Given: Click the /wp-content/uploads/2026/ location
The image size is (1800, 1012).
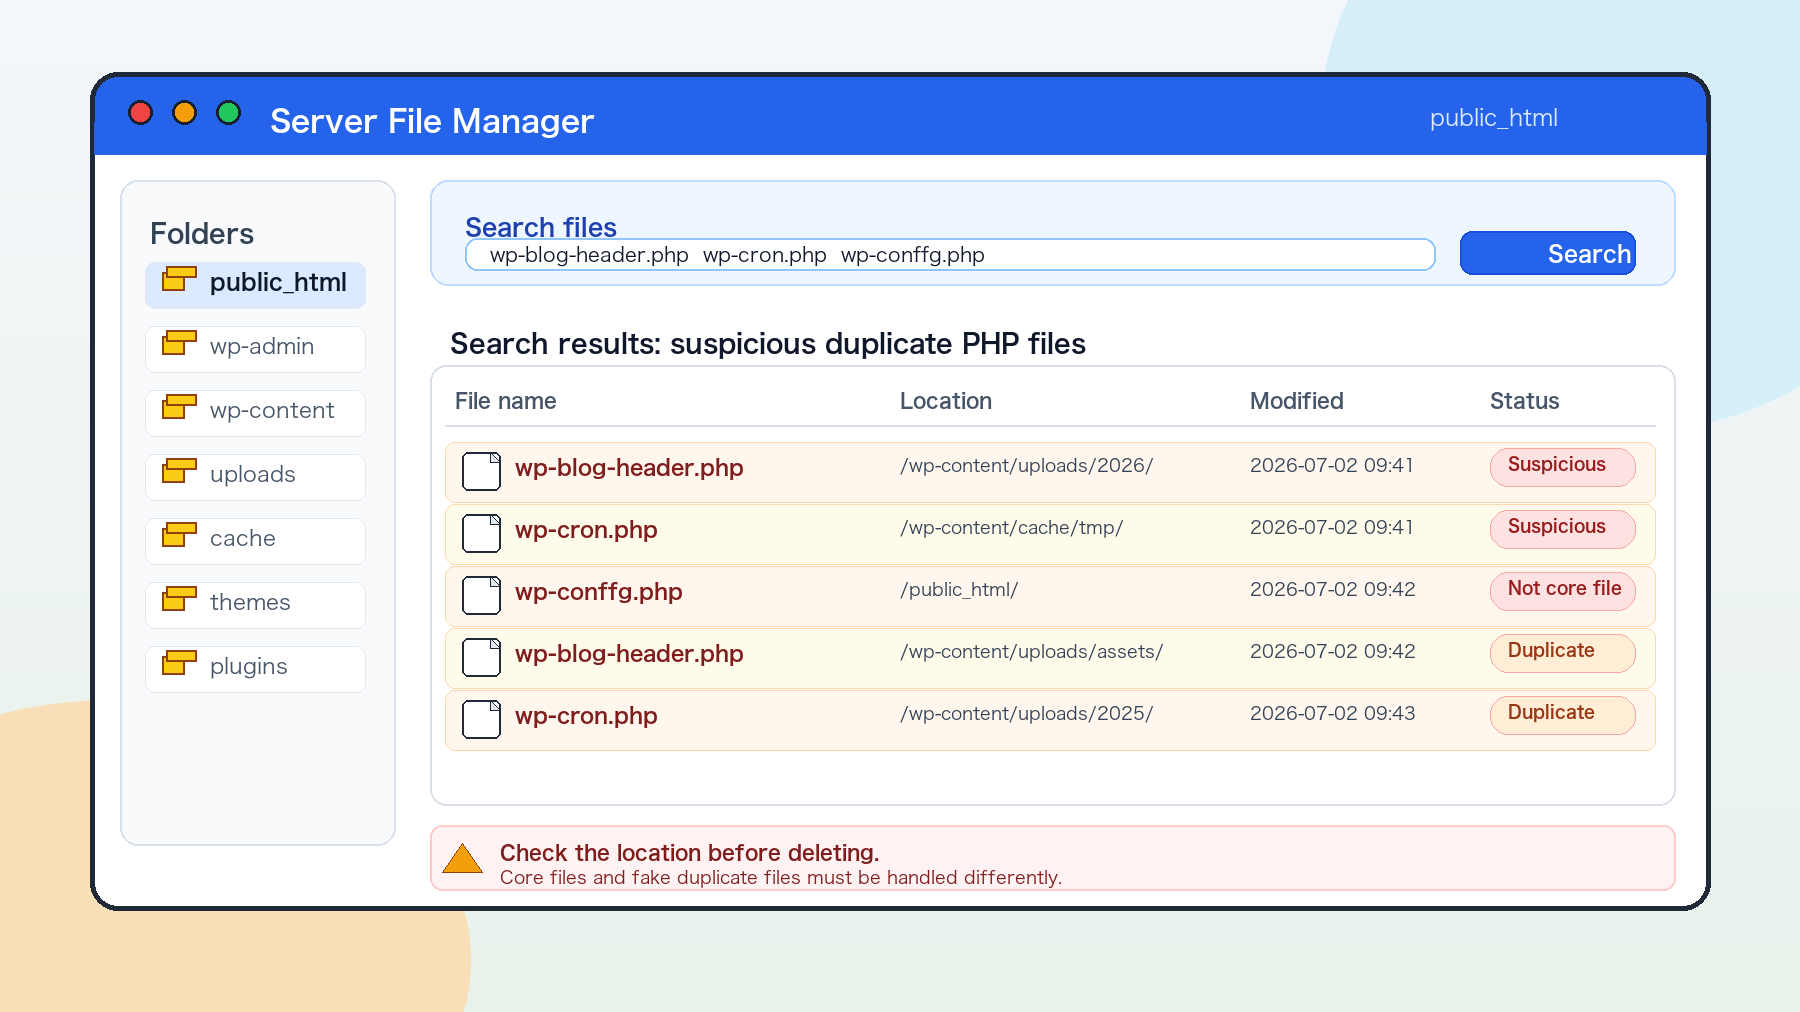Looking at the screenshot, I should 1026,466.
